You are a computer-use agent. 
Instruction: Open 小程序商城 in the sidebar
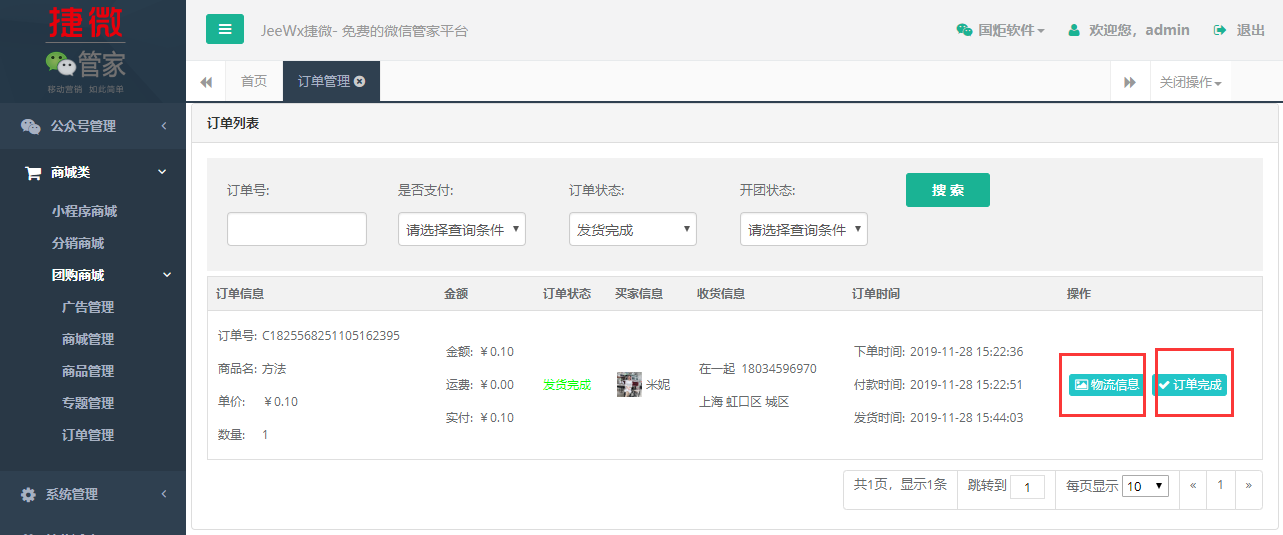click(84, 211)
